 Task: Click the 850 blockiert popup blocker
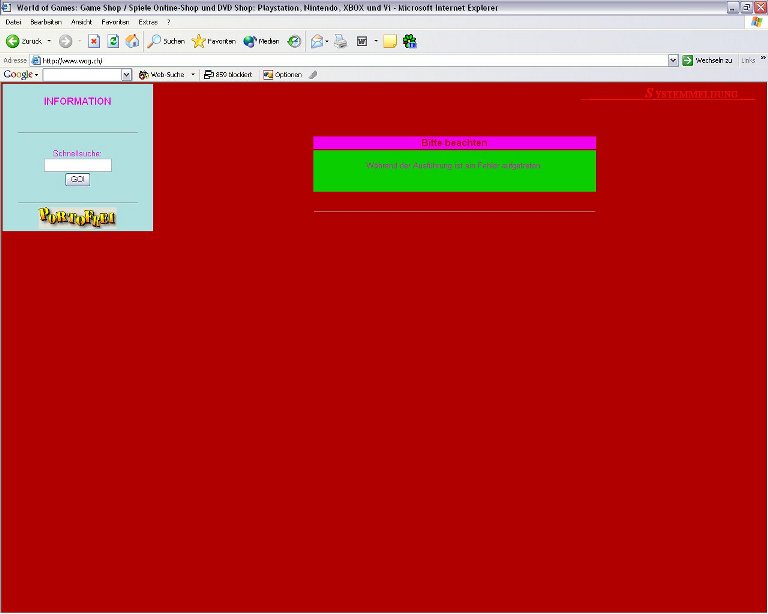point(227,75)
